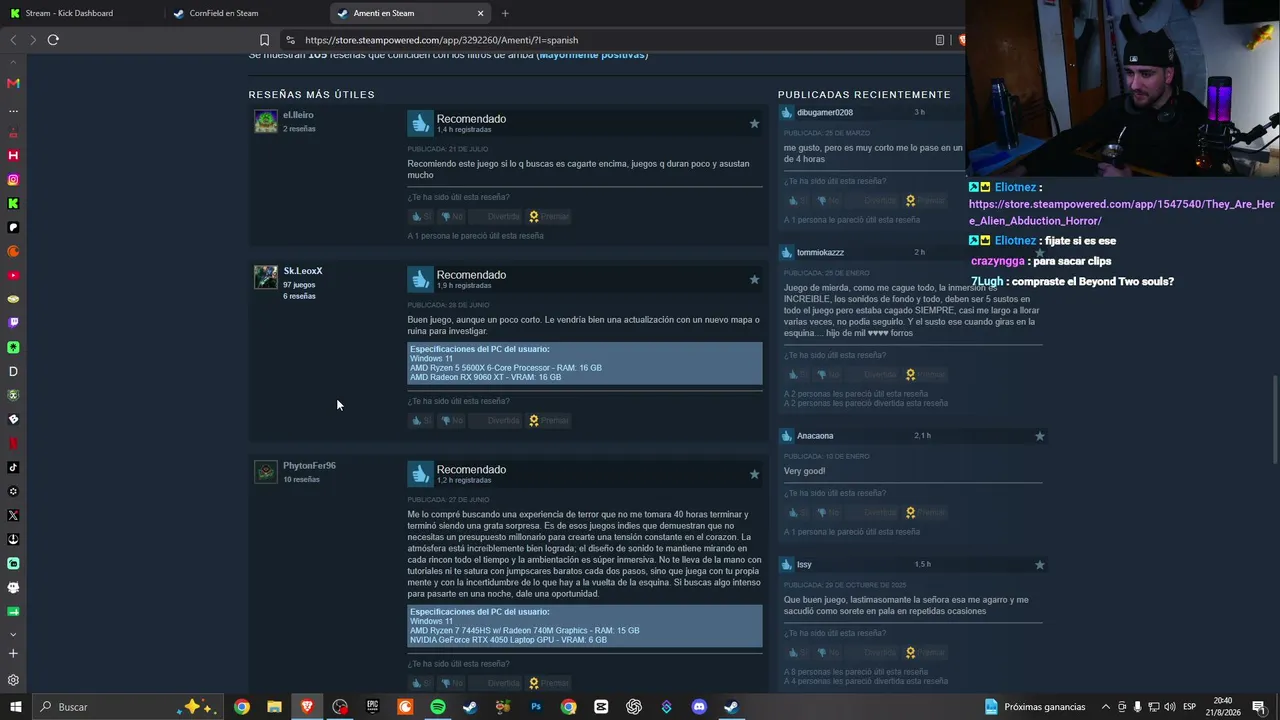Open Spotify from the taskbar
1280x720 pixels.
[x=438, y=707]
